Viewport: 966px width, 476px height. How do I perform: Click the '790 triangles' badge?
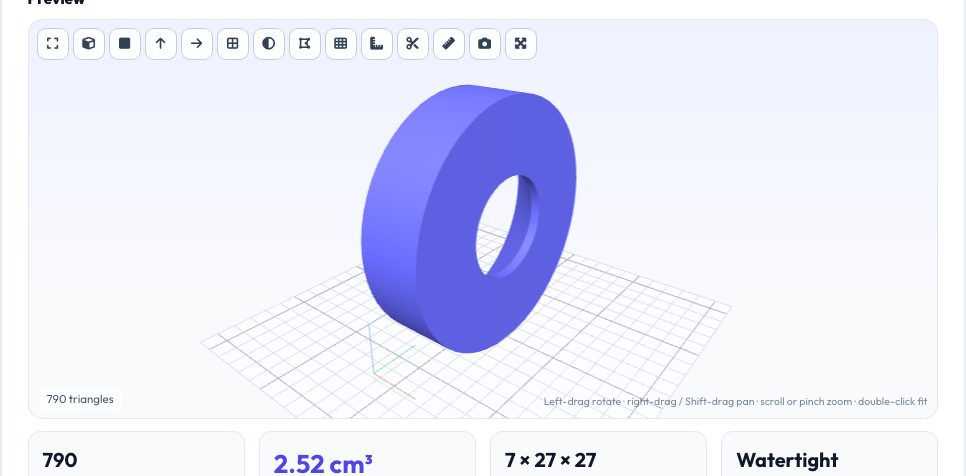pos(80,399)
